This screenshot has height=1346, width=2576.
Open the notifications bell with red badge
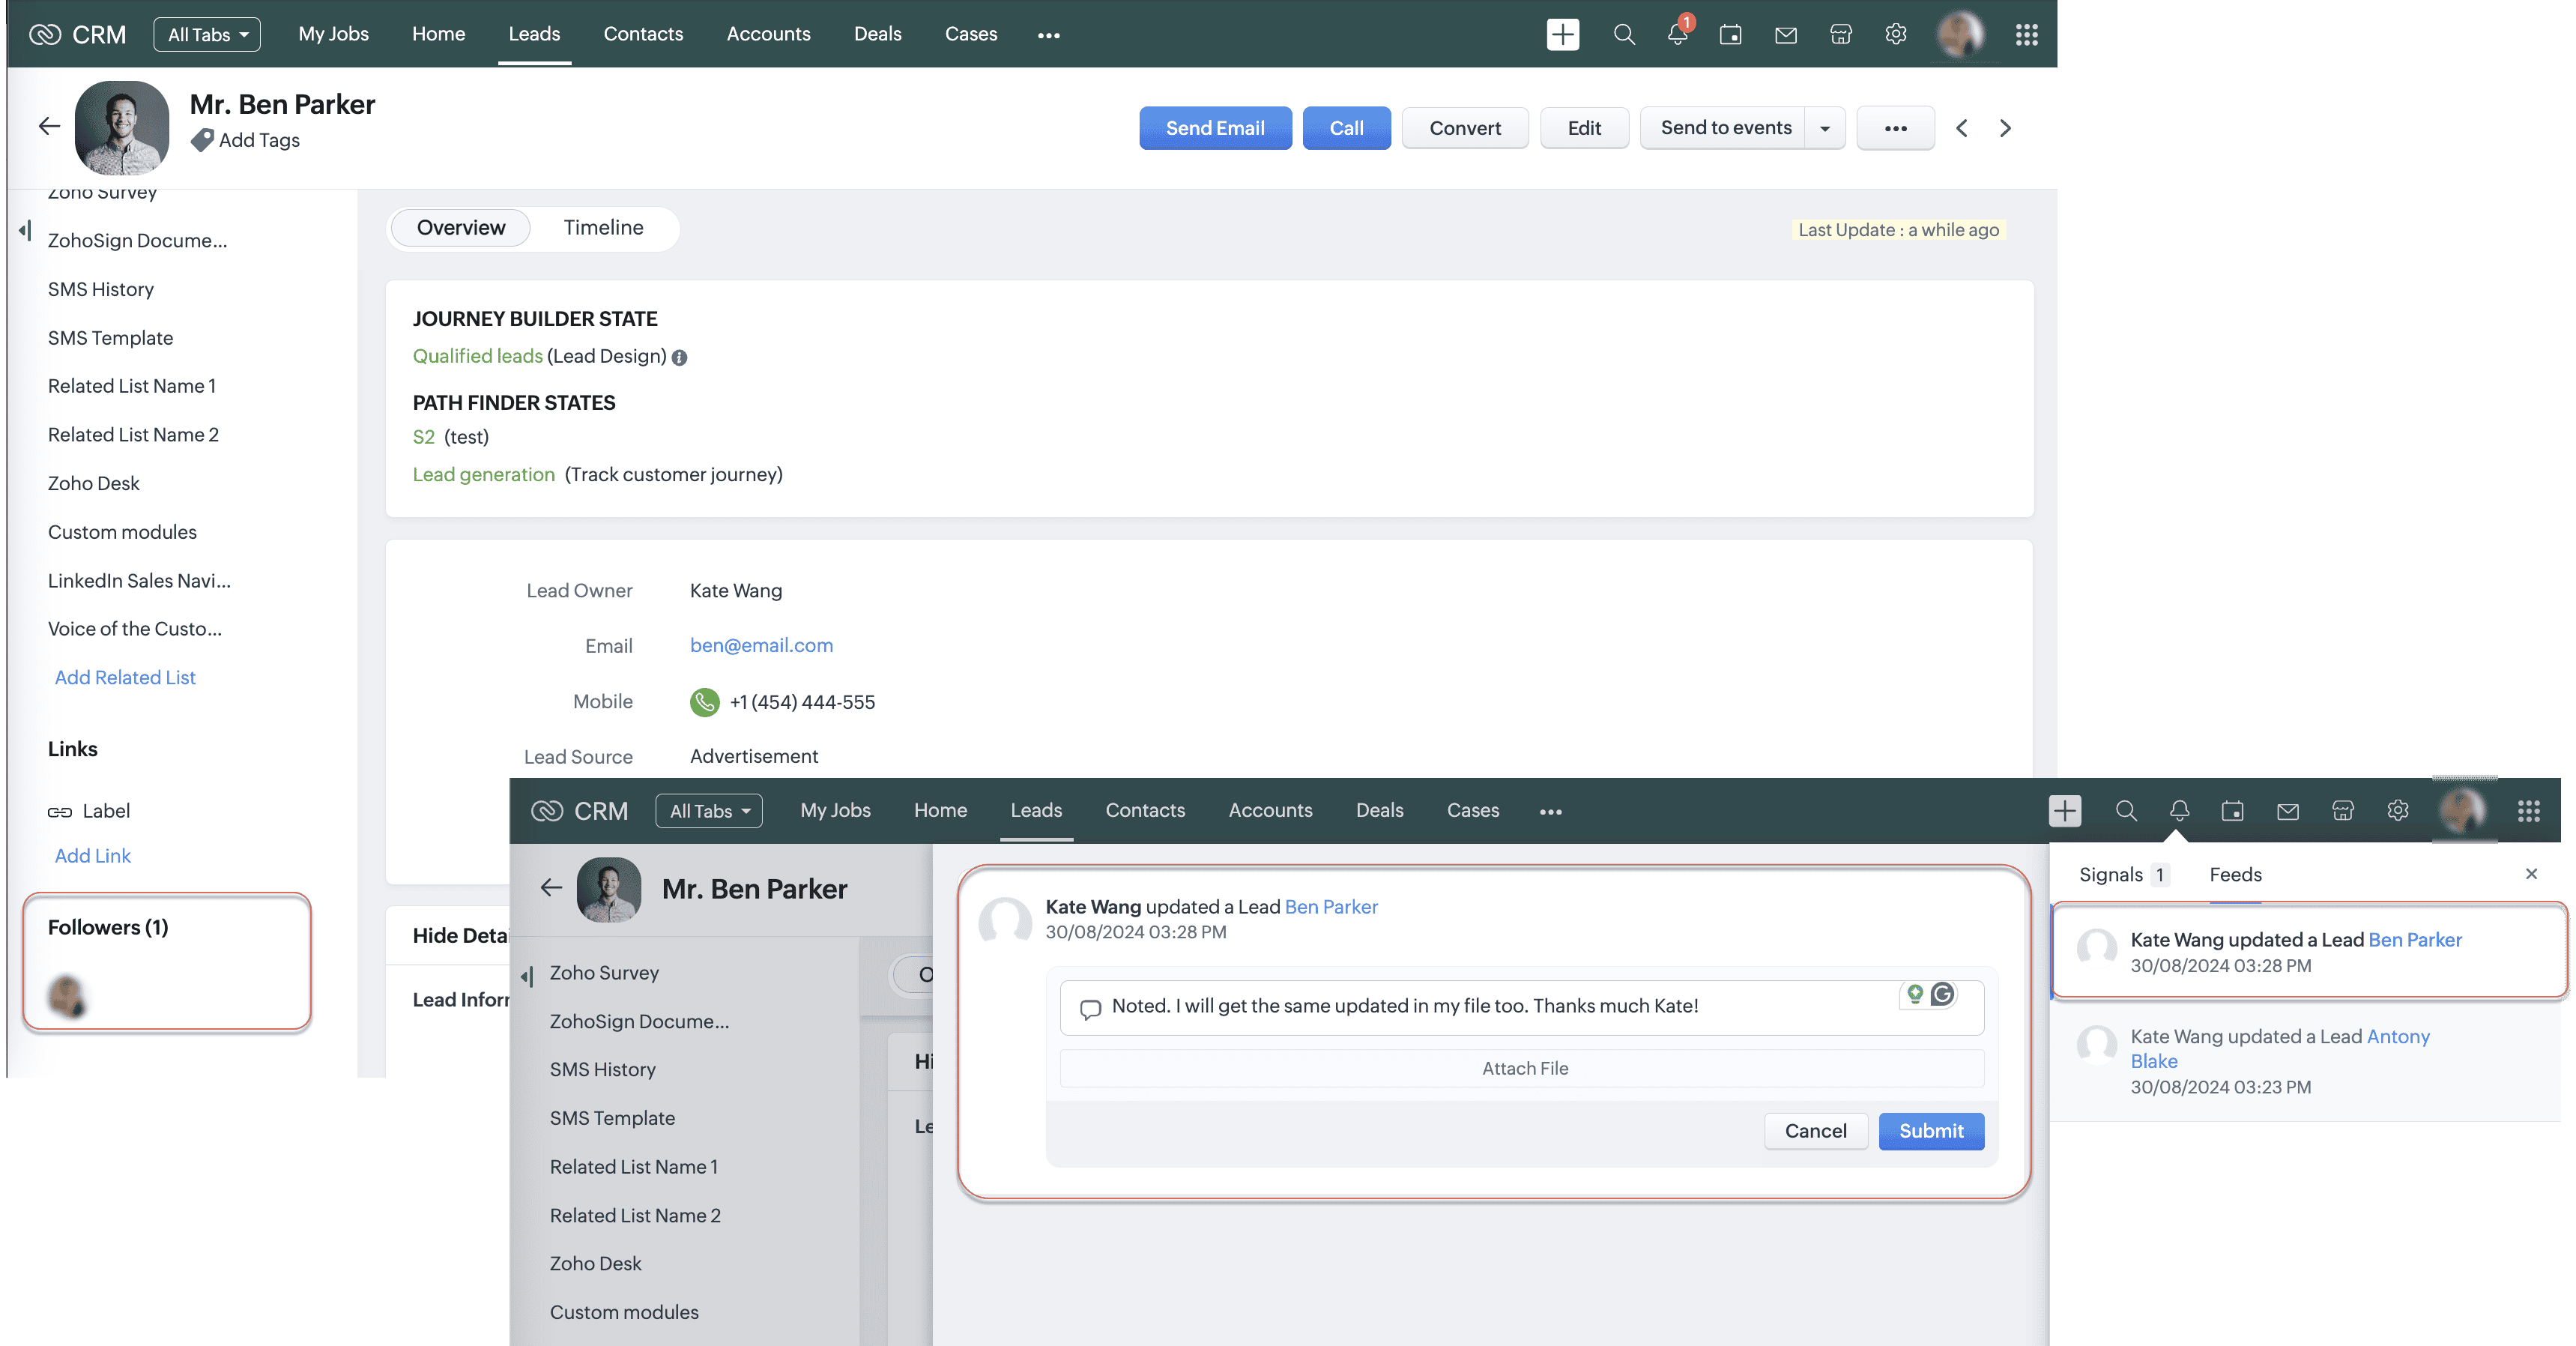pos(1678,35)
